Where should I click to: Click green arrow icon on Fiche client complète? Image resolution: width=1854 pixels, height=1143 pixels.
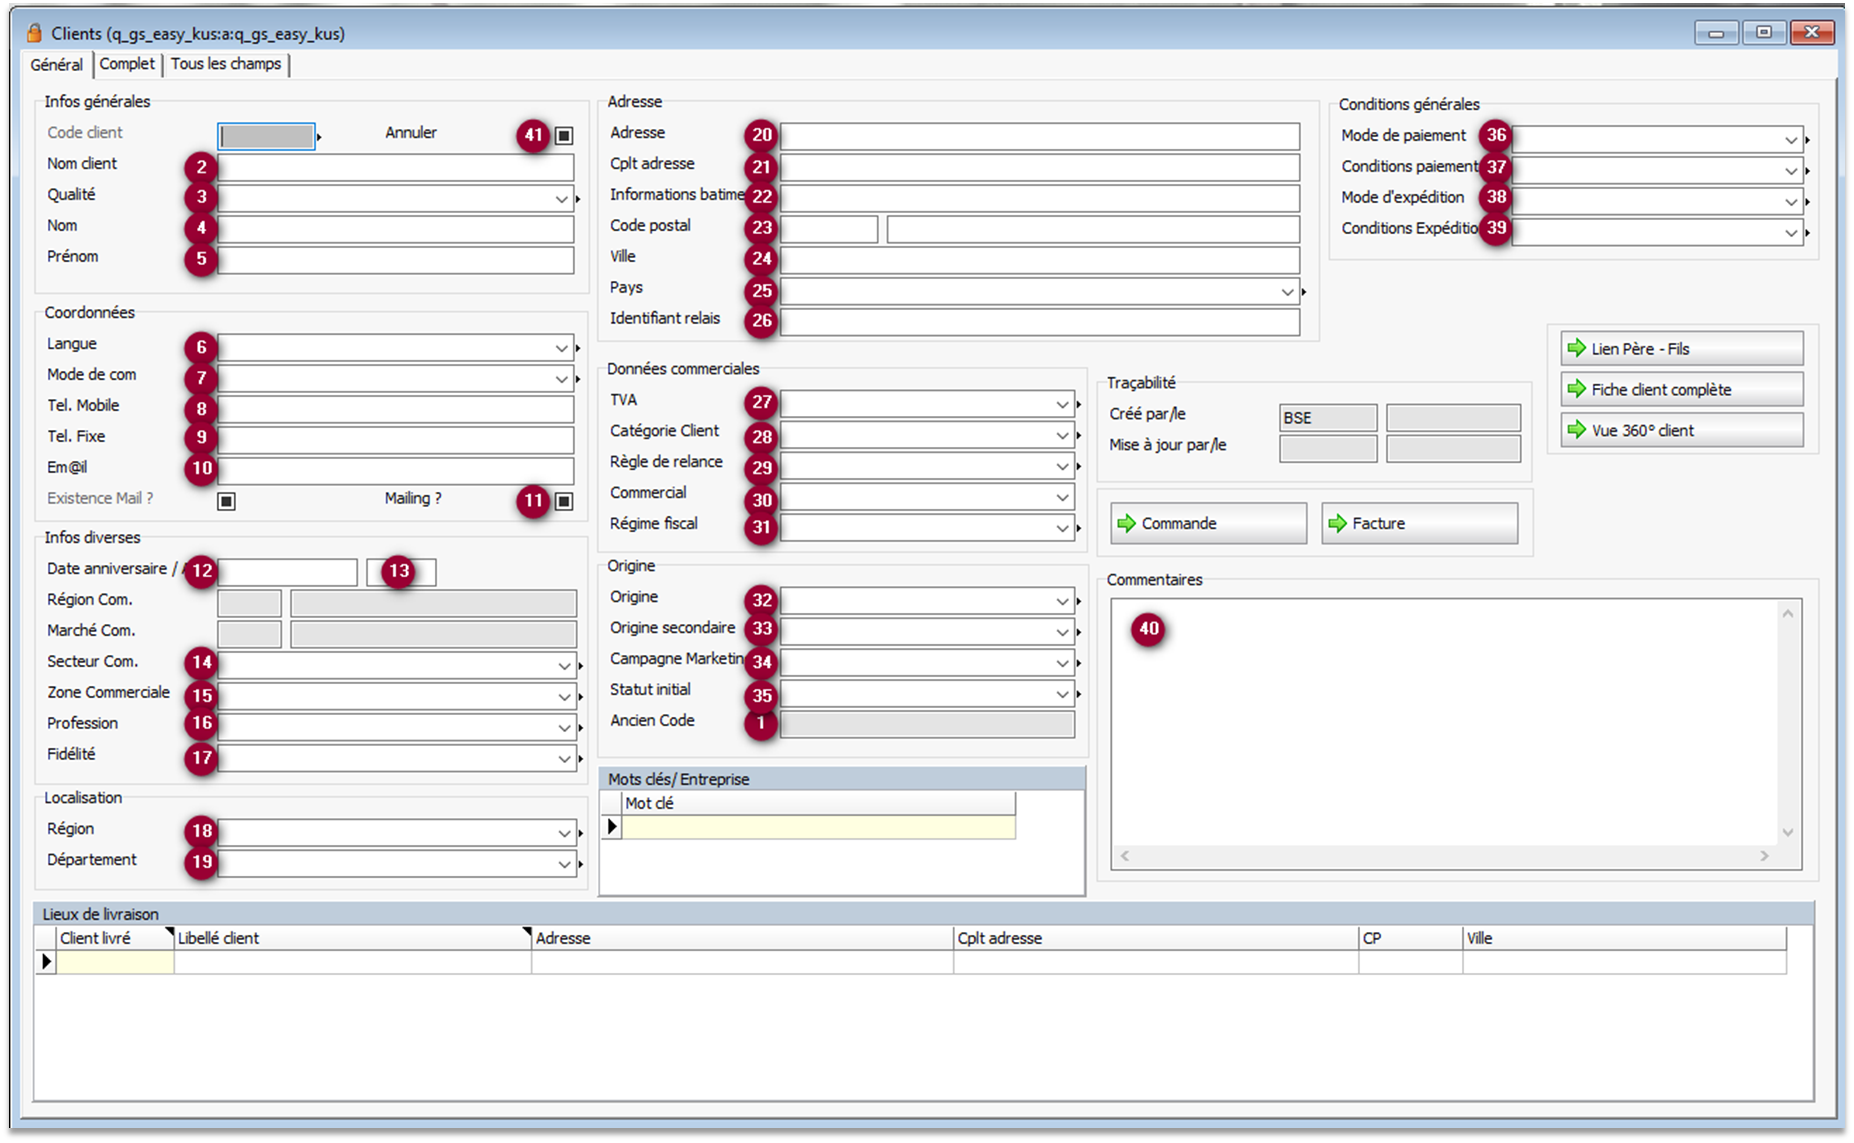tap(1577, 389)
